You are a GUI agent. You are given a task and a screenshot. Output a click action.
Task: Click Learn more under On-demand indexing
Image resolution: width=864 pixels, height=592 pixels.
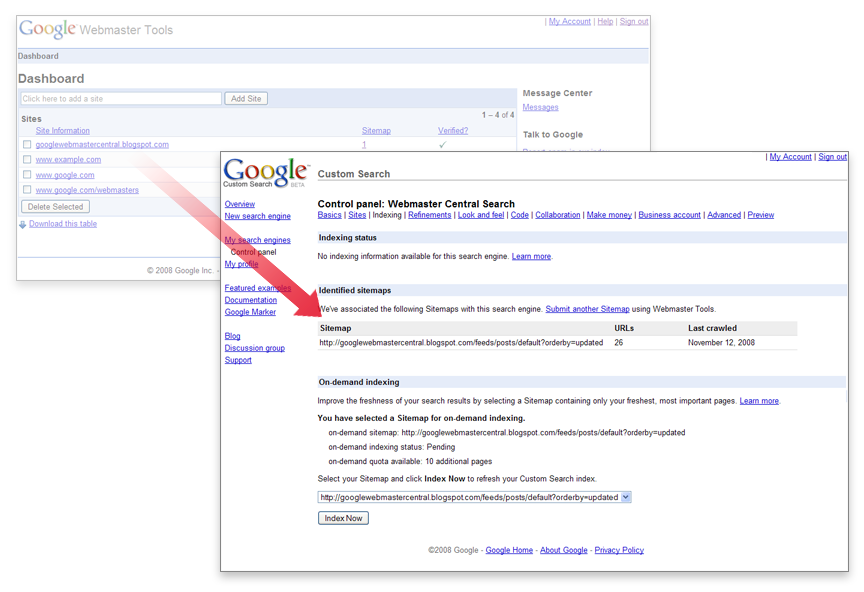[759, 401]
